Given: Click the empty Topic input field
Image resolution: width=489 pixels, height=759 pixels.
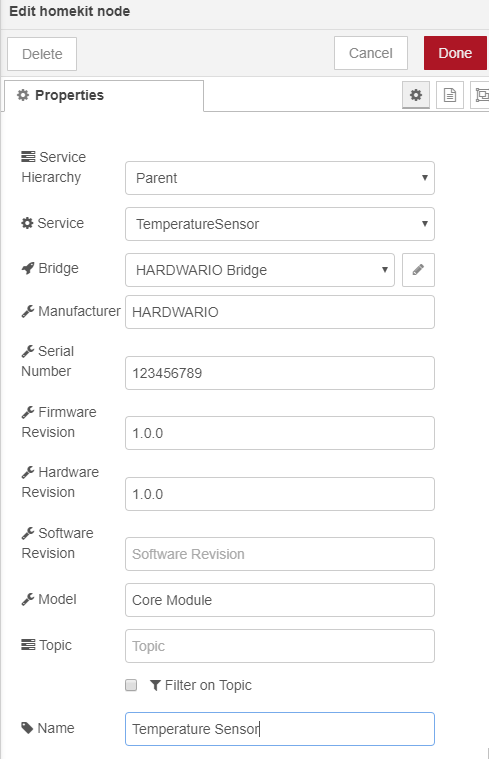Looking at the screenshot, I should coord(280,646).
